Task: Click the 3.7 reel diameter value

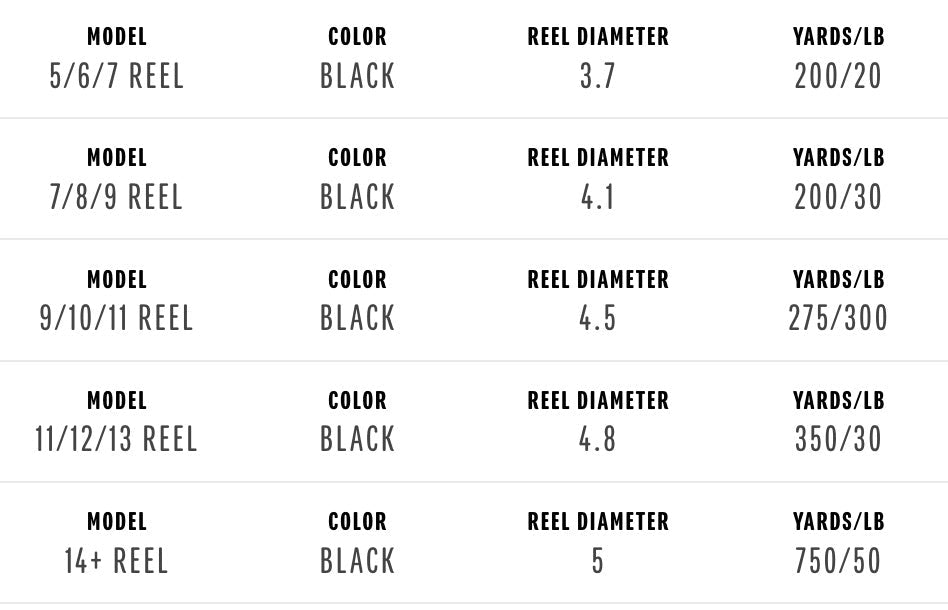Action: tap(597, 77)
